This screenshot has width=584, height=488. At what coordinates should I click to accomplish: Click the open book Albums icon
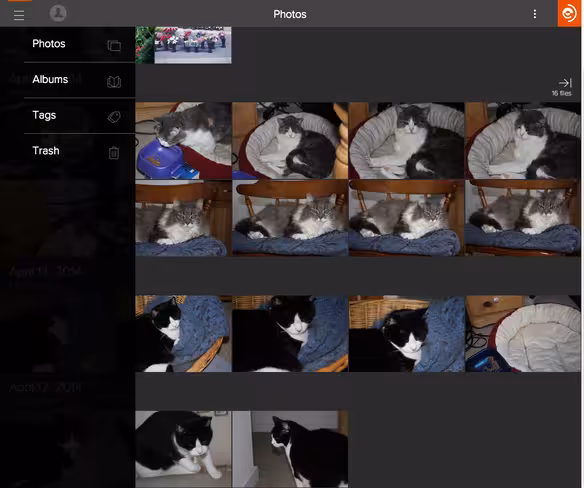(114, 82)
